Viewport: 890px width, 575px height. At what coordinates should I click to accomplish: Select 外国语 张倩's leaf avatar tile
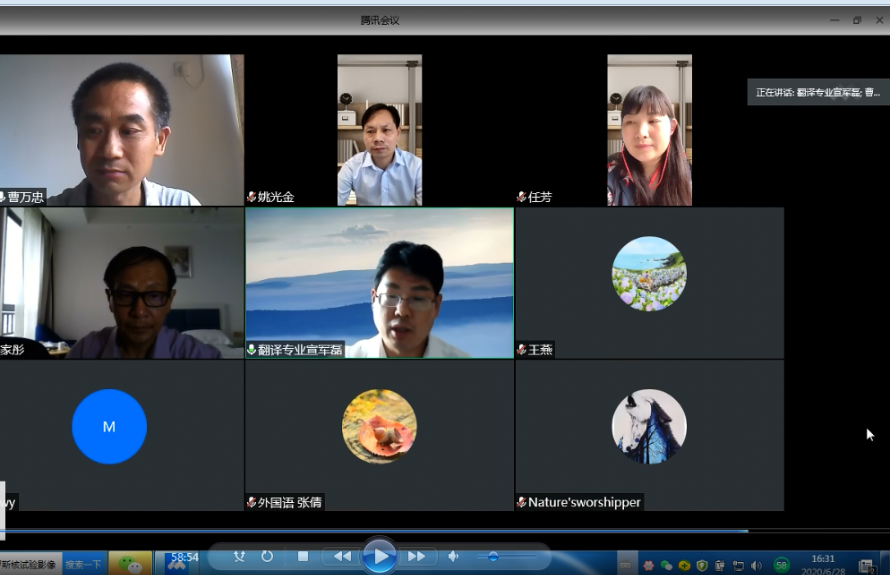coord(379,426)
